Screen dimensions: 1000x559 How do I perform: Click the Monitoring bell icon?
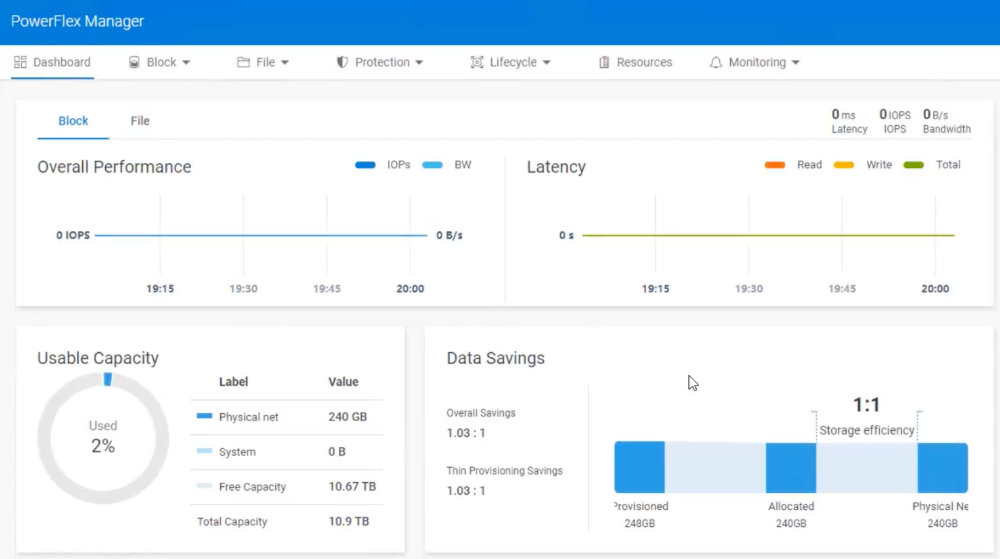click(716, 62)
